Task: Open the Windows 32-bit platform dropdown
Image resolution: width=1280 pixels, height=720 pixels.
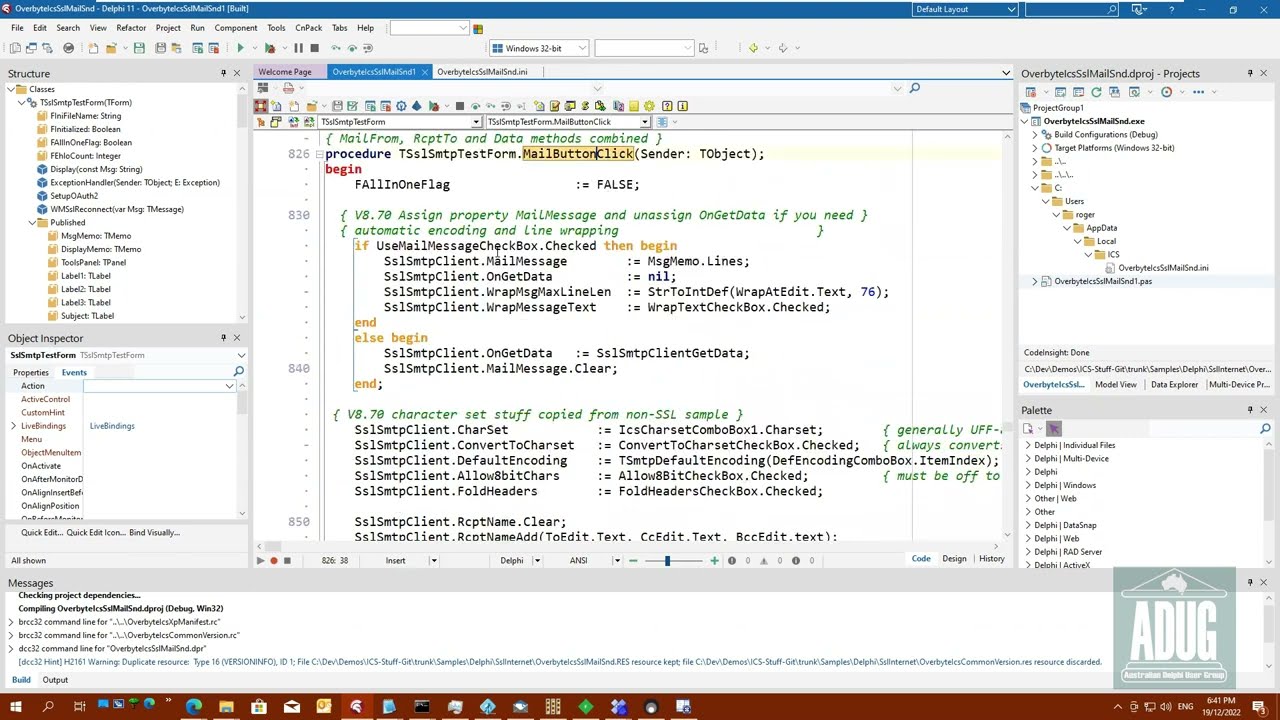Action: click(x=581, y=48)
